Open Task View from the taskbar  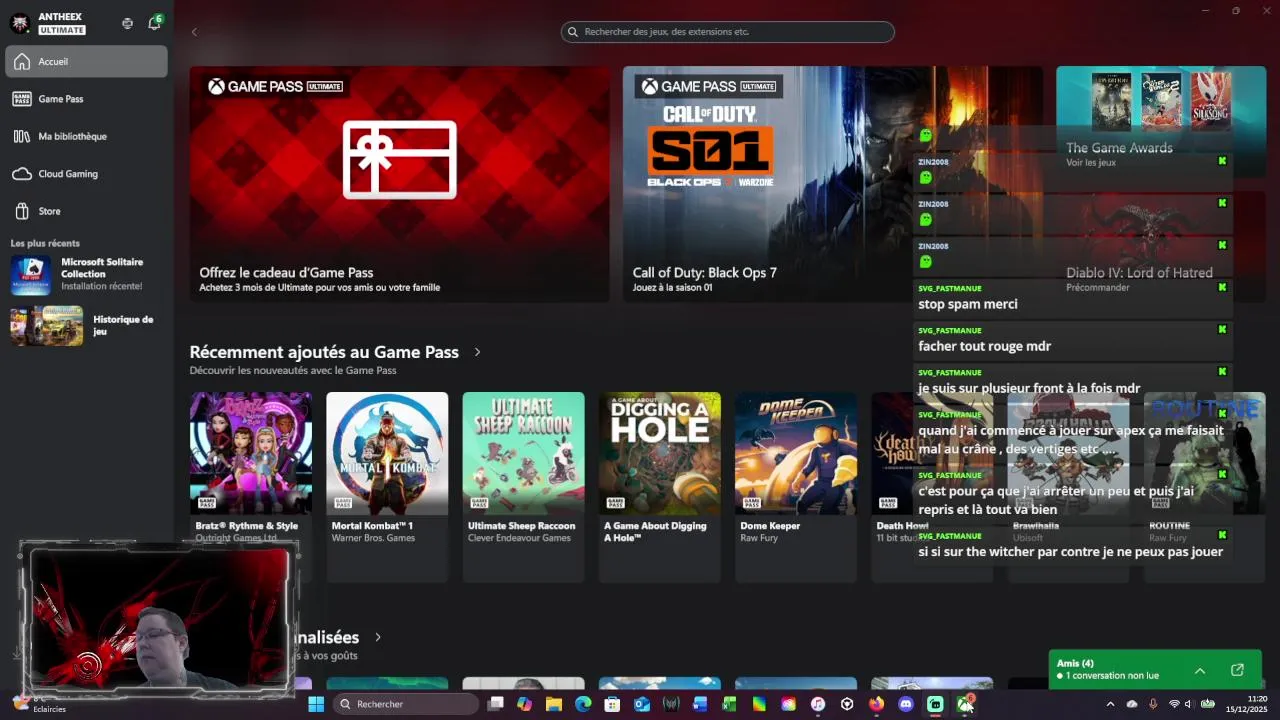click(x=495, y=704)
